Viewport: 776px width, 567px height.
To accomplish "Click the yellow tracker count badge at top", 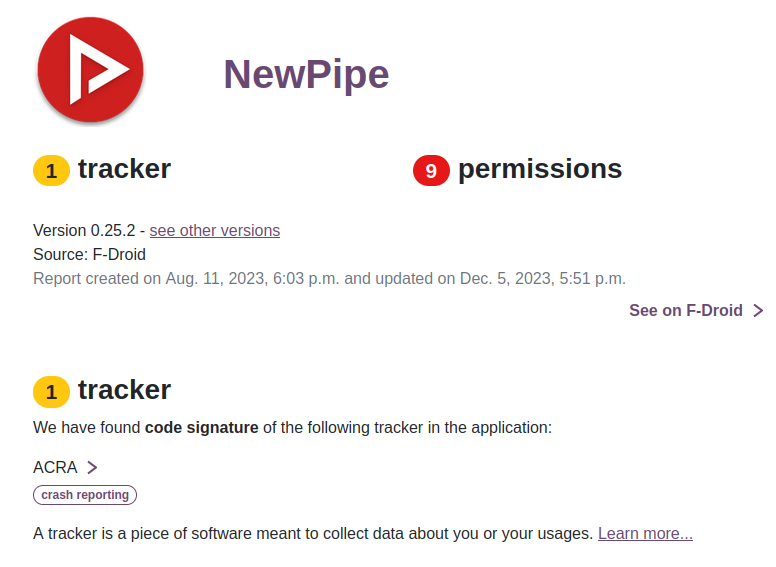I will [x=51, y=171].
